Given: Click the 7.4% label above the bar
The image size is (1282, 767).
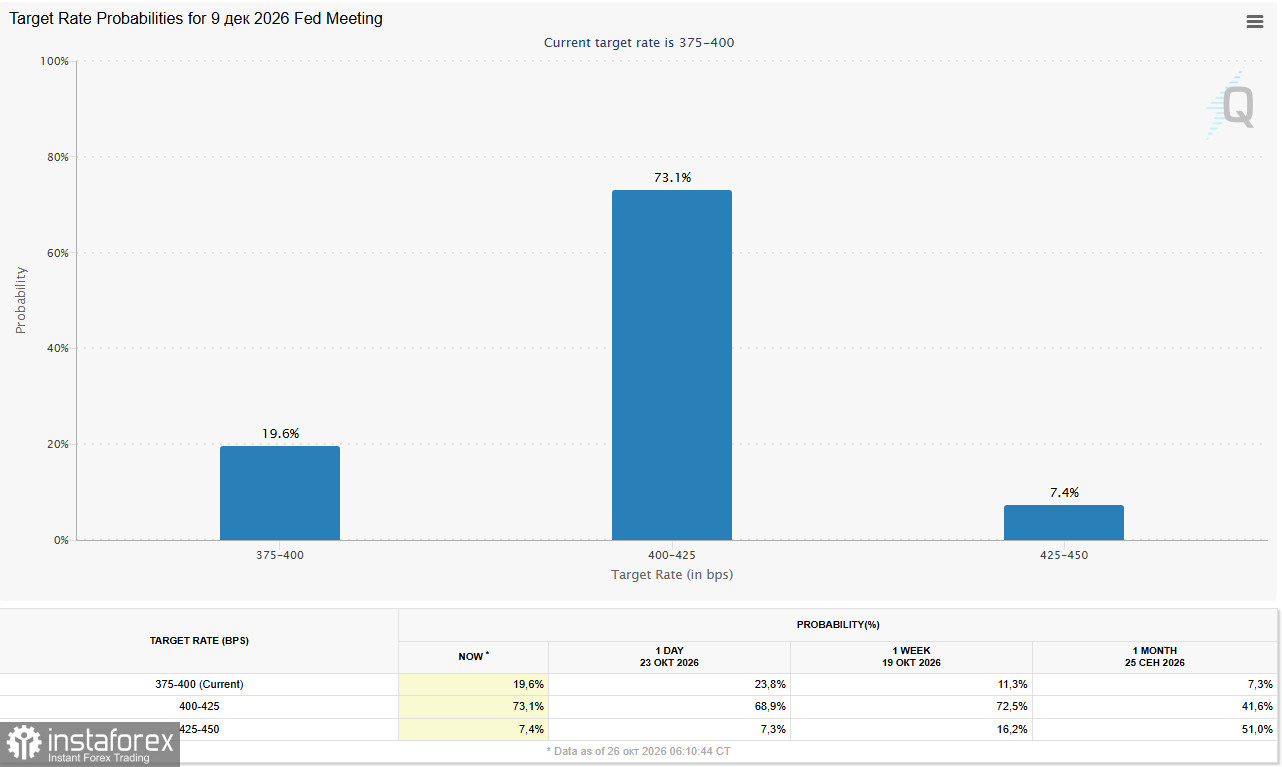Looking at the screenshot, I should click(x=1064, y=492).
